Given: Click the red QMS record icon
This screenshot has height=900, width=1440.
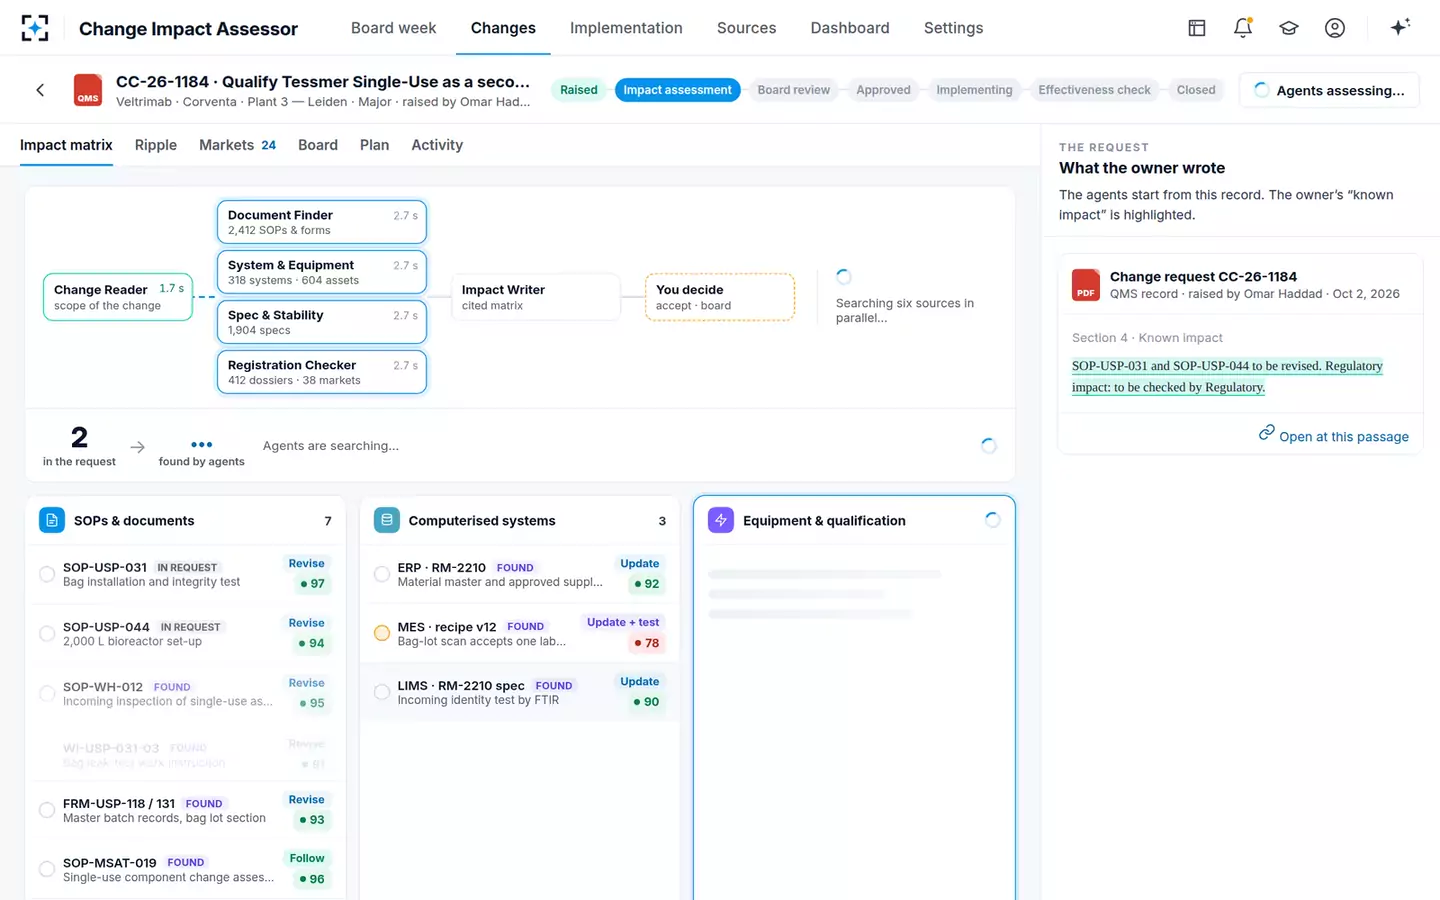Looking at the screenshot, I should (88, 90).
